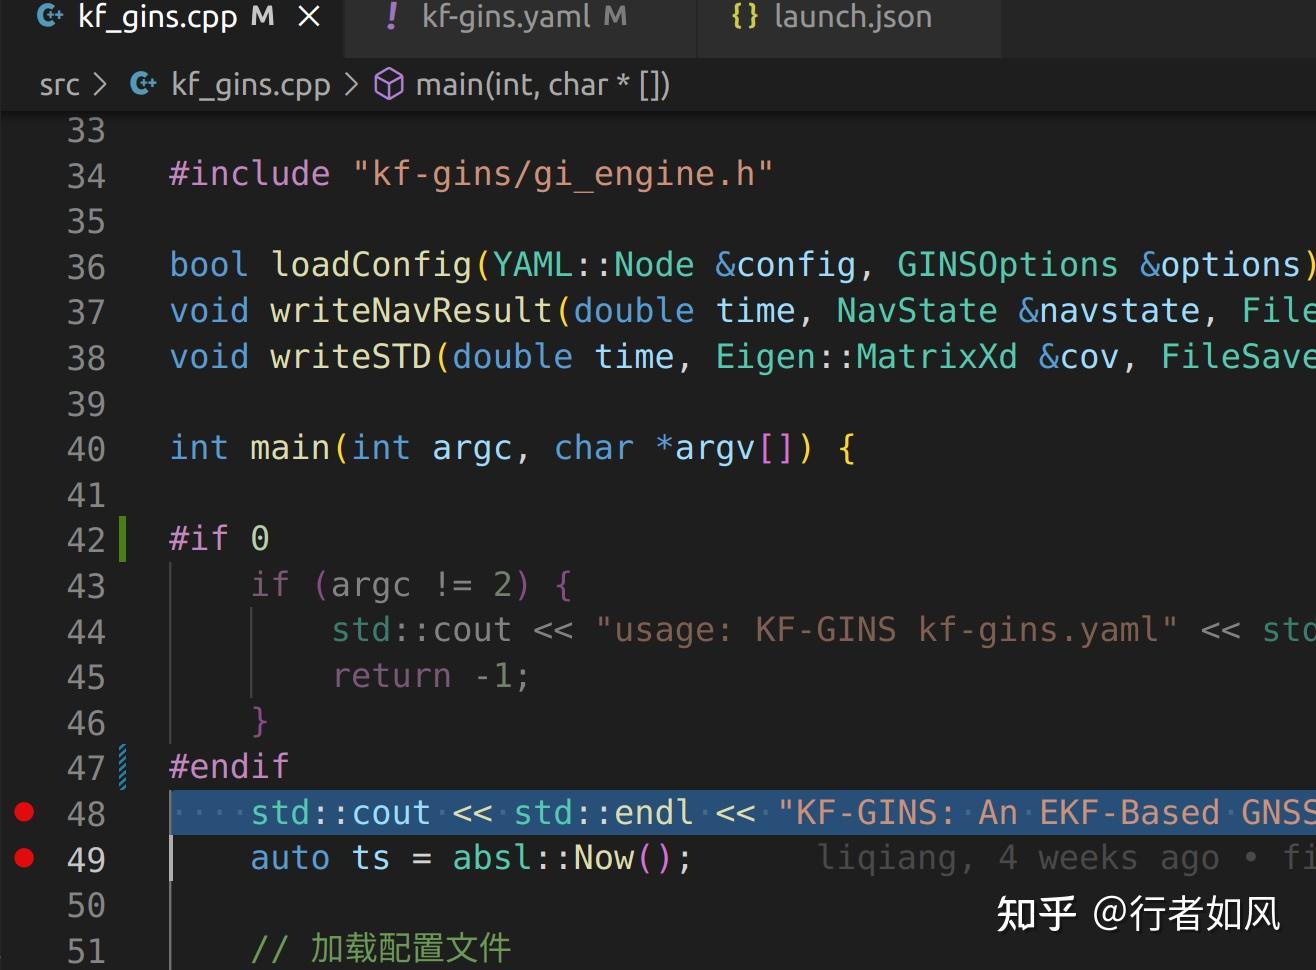Click line number 40 to select the line

click(86, 448)
